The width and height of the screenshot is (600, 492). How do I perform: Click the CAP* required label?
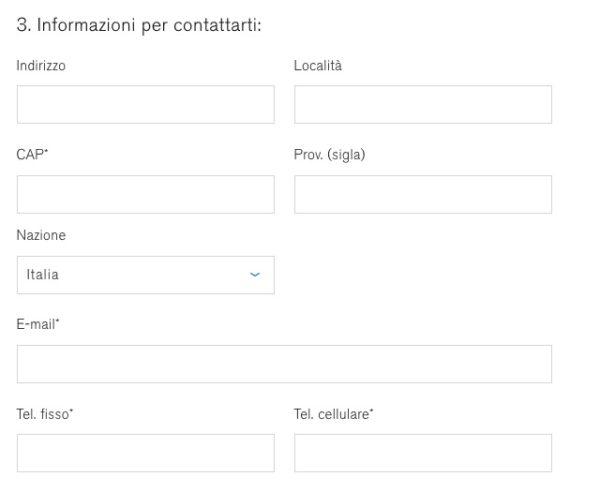click(32, 155)
